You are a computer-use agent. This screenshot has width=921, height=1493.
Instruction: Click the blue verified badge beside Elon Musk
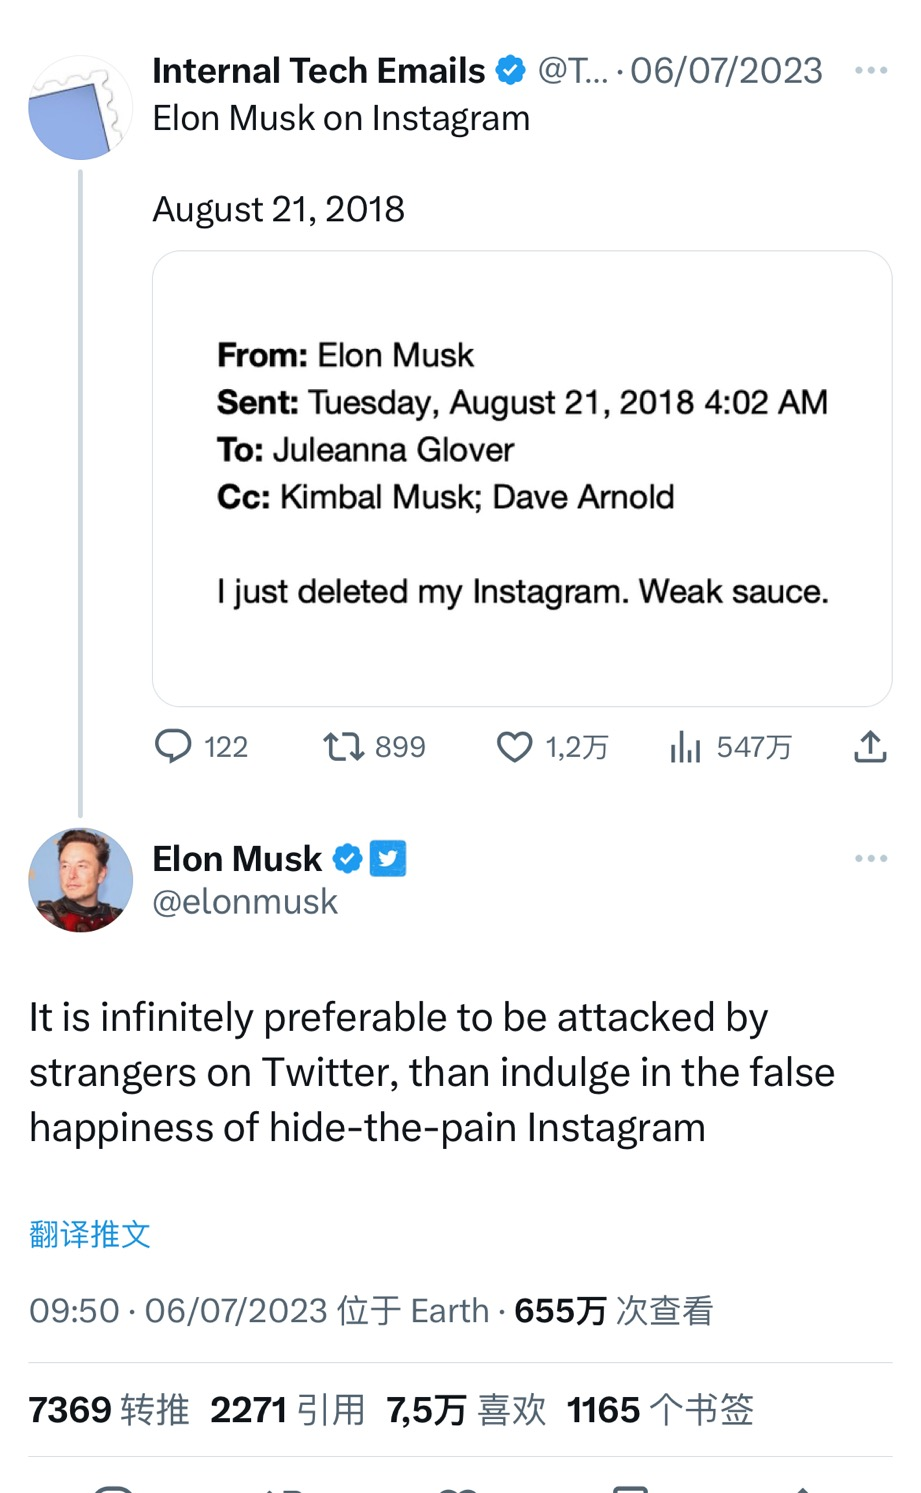347,859
